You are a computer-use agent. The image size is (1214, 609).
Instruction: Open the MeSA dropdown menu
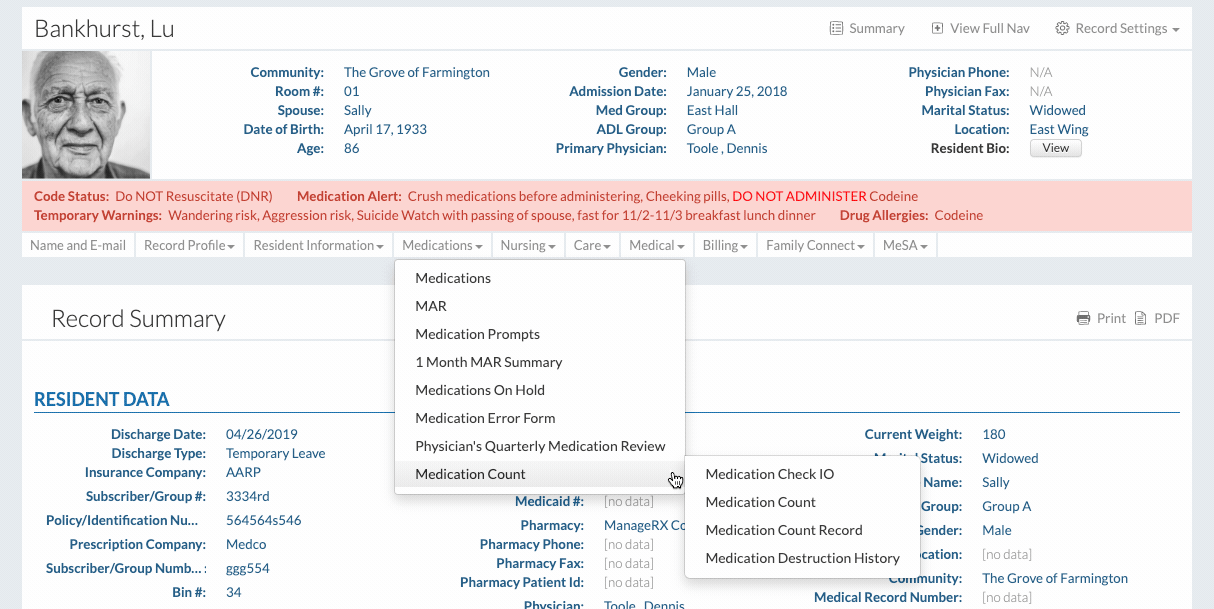pos(903,245)
